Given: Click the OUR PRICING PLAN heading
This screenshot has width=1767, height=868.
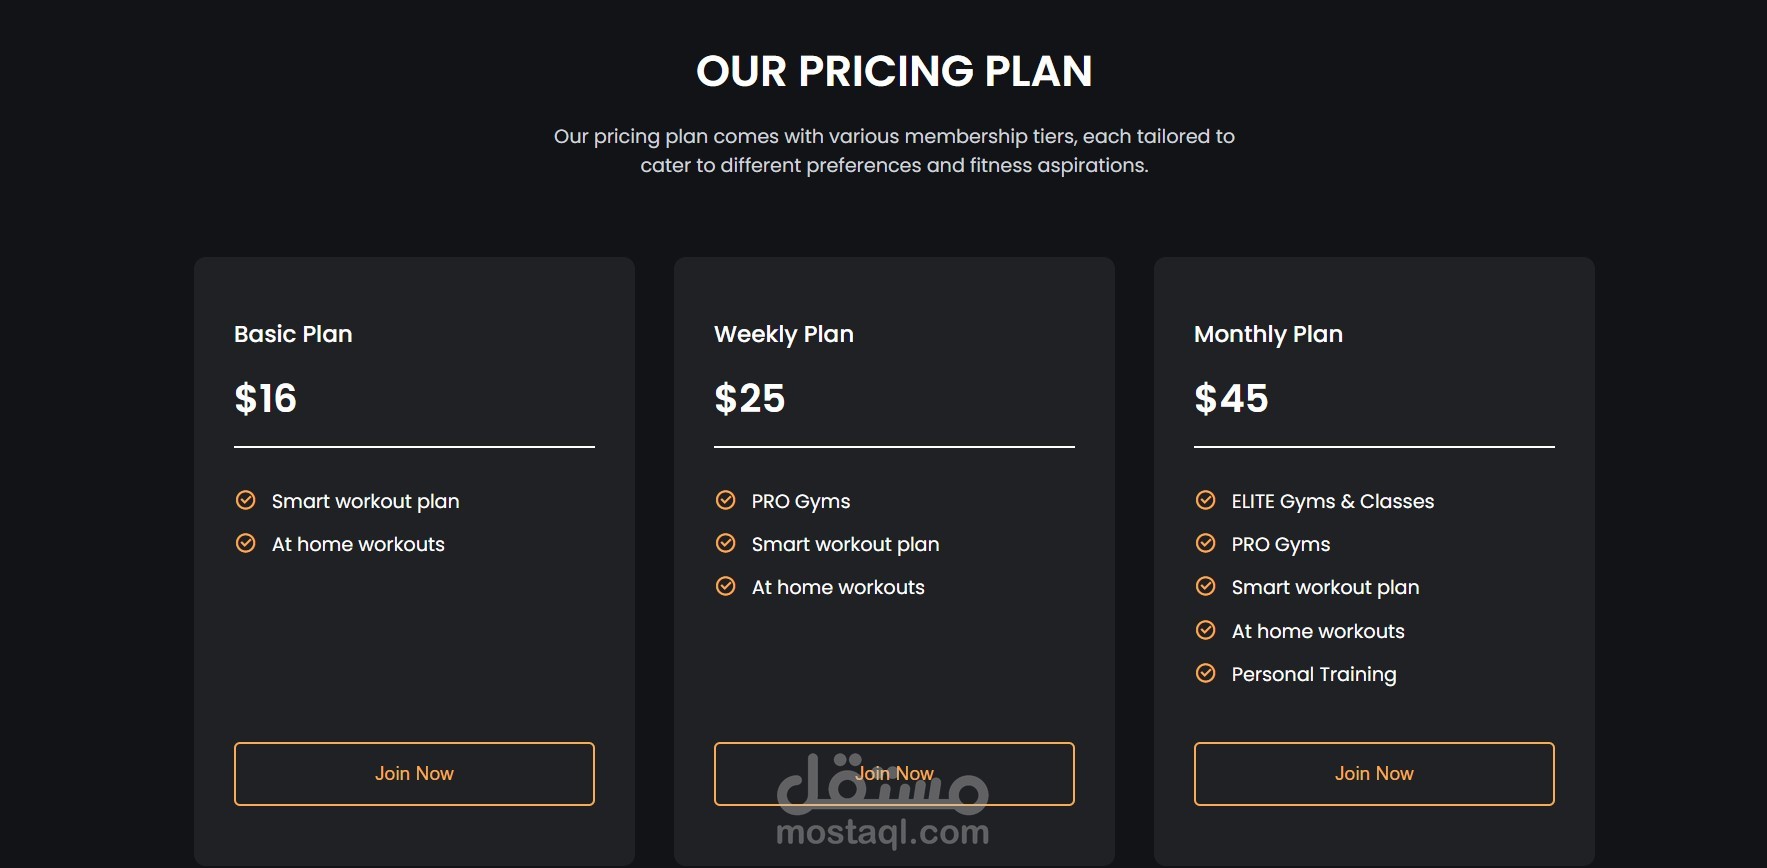Looking at the screenshot, I should [894, 71].
